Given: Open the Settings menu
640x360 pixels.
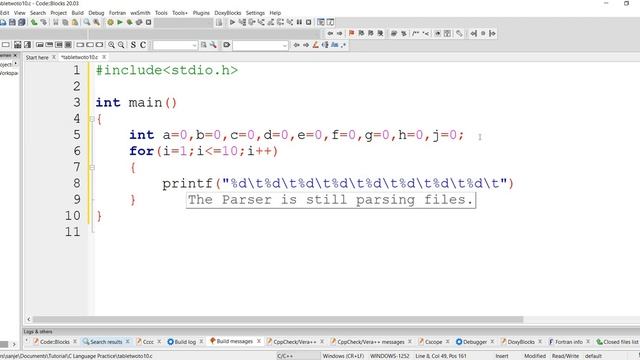Looking at the screenshot, I should click(x=256, y=13).
